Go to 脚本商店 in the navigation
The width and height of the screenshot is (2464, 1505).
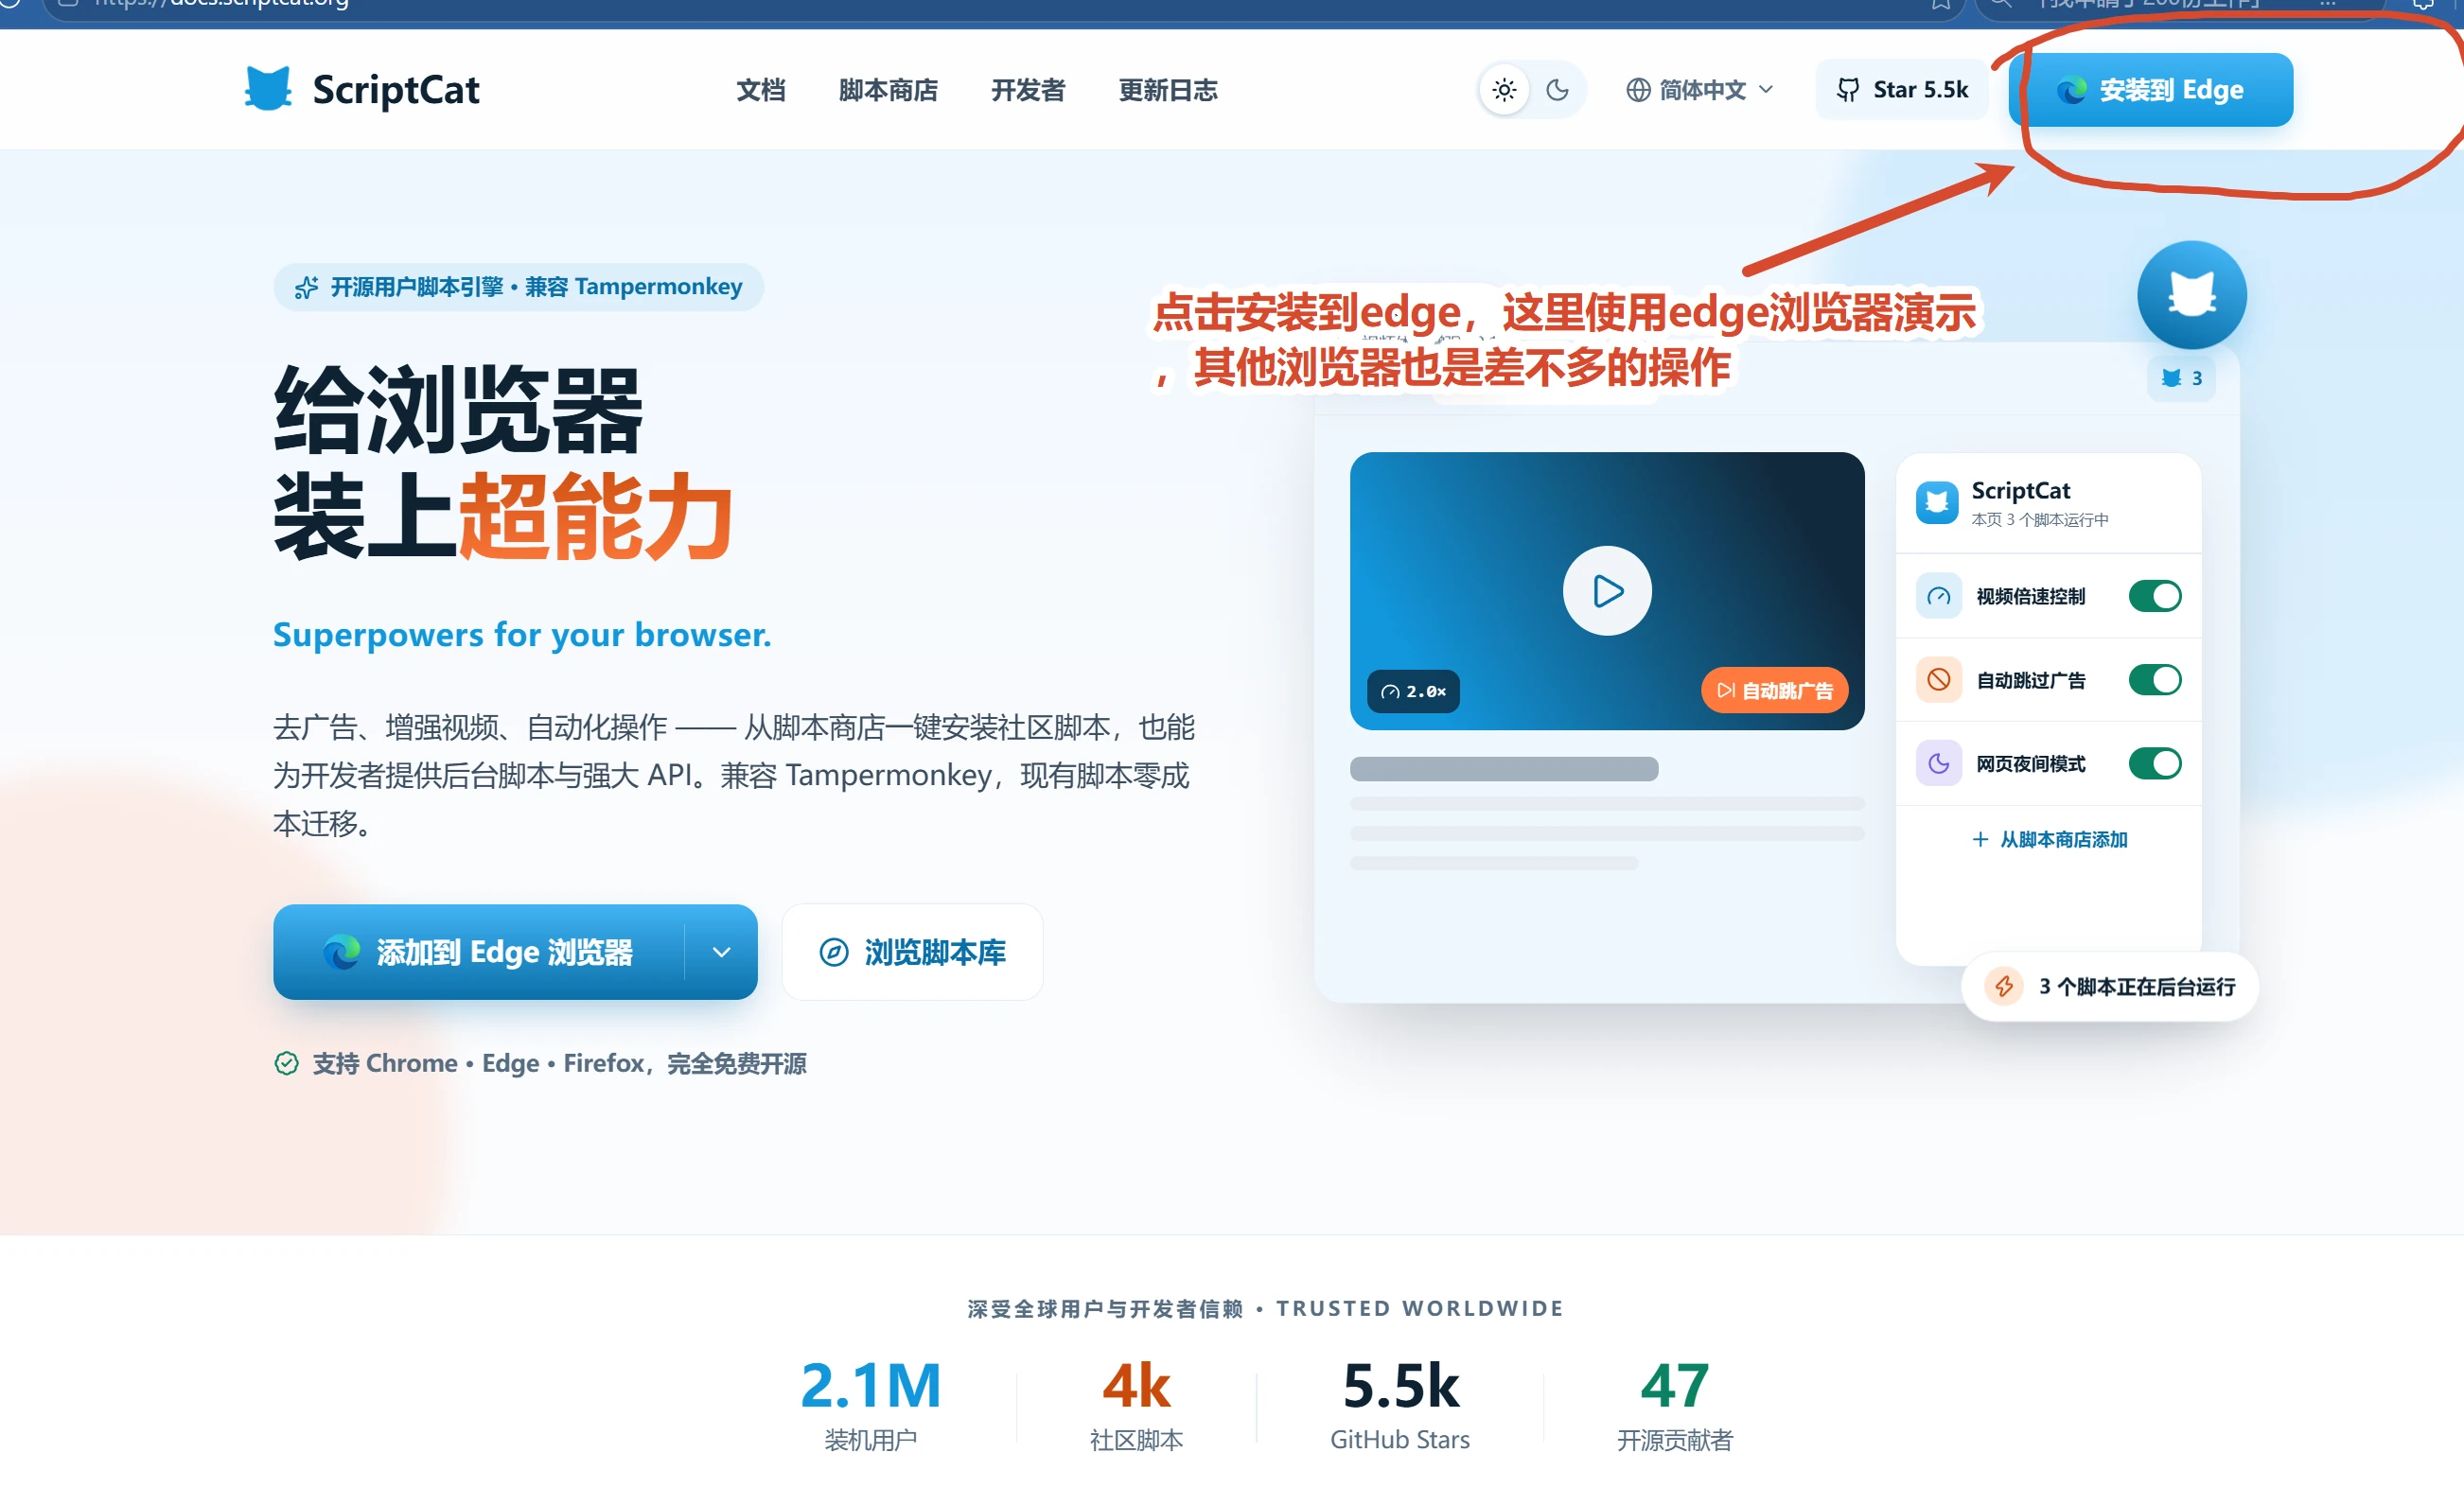pyautogui.click(x=888, y=90)
